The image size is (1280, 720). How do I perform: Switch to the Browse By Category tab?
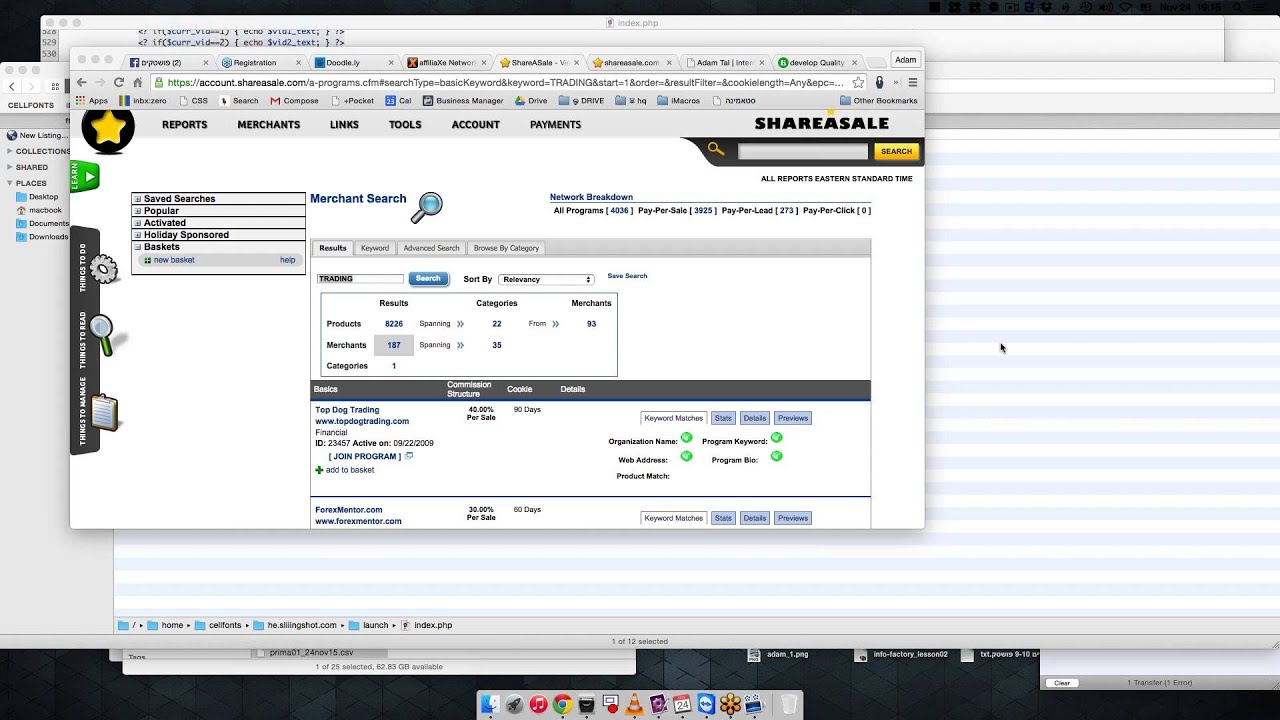506,248
